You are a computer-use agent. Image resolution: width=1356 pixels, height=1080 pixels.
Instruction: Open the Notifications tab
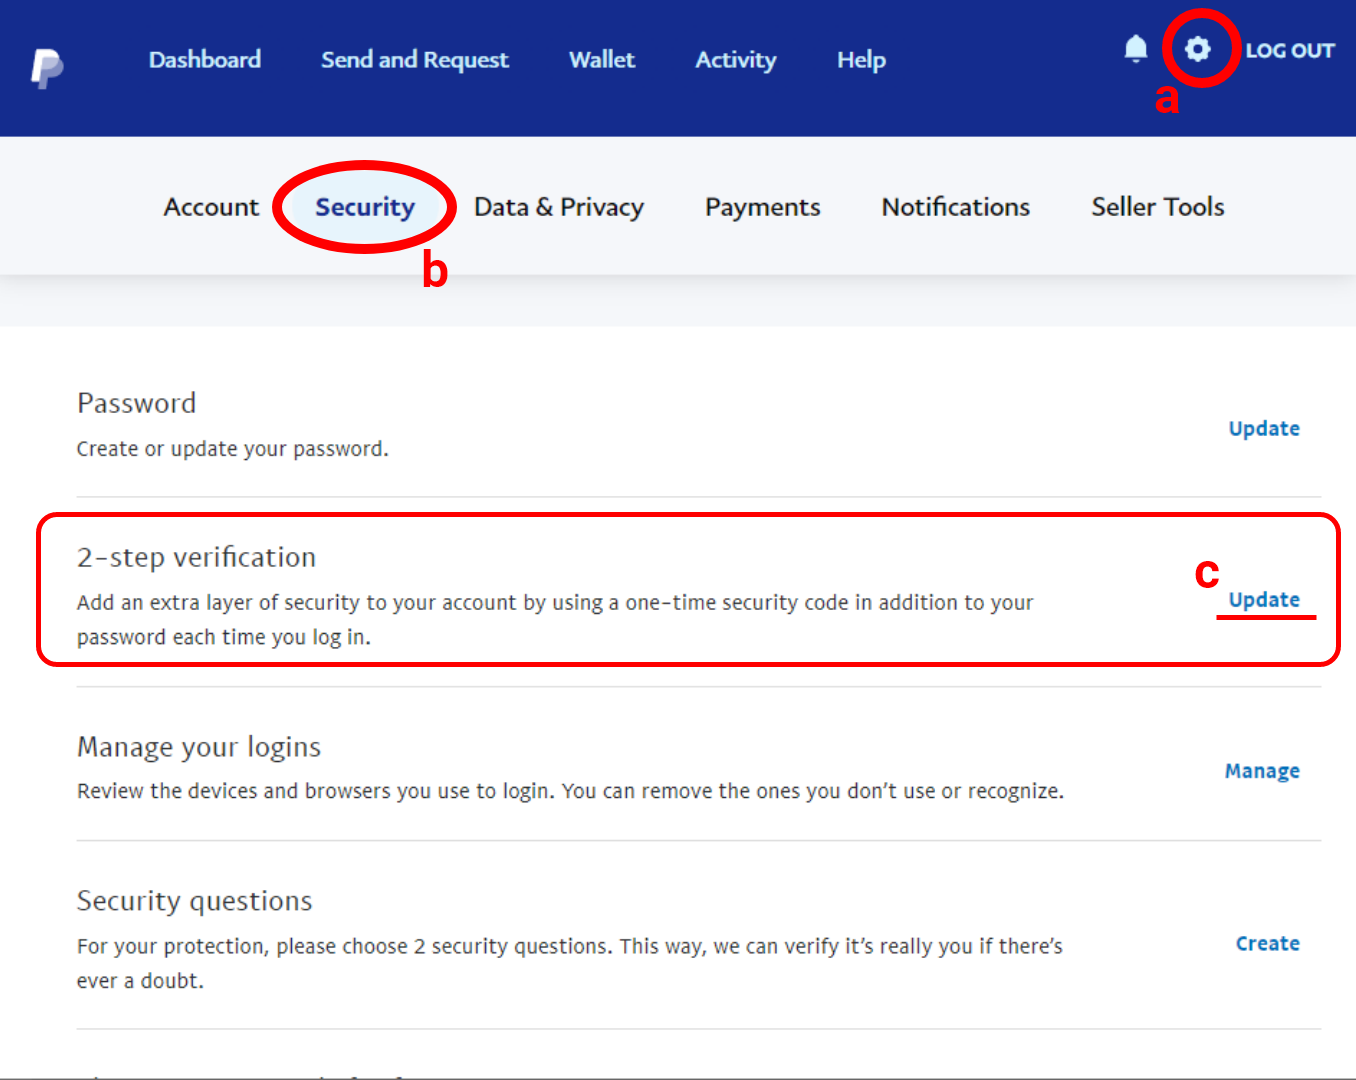[x=956, y=207]
